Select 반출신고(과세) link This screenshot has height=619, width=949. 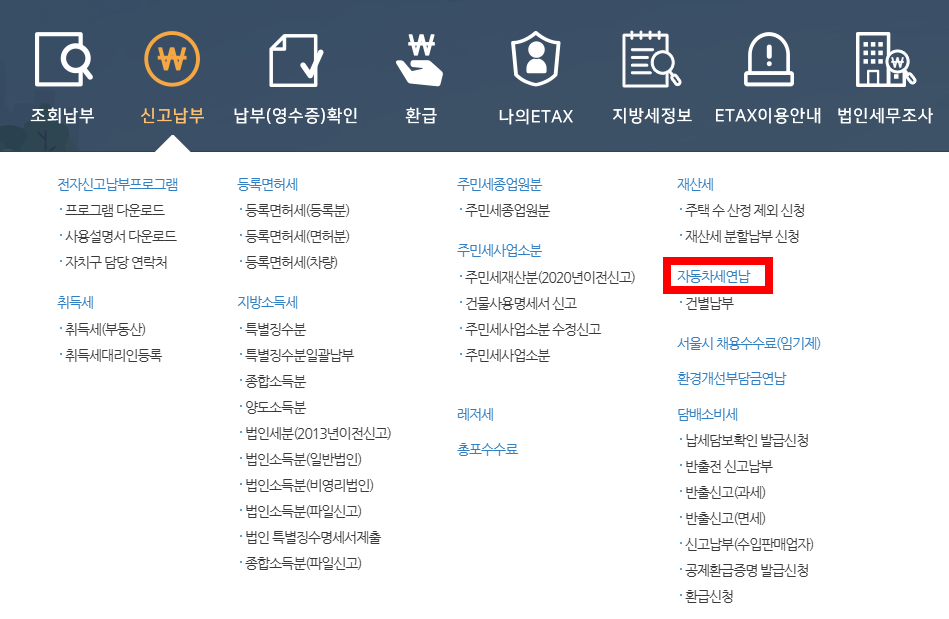click(x=725, y=492)
